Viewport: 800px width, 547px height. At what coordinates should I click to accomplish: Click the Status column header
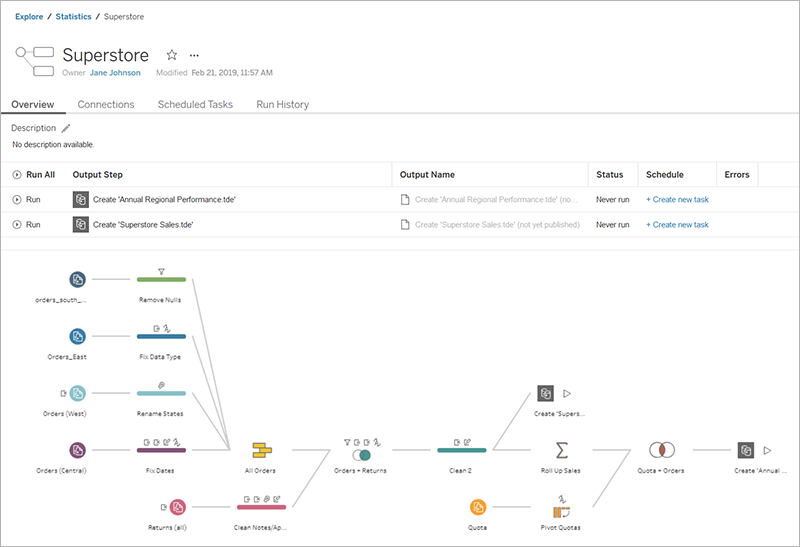pos(610,175)
